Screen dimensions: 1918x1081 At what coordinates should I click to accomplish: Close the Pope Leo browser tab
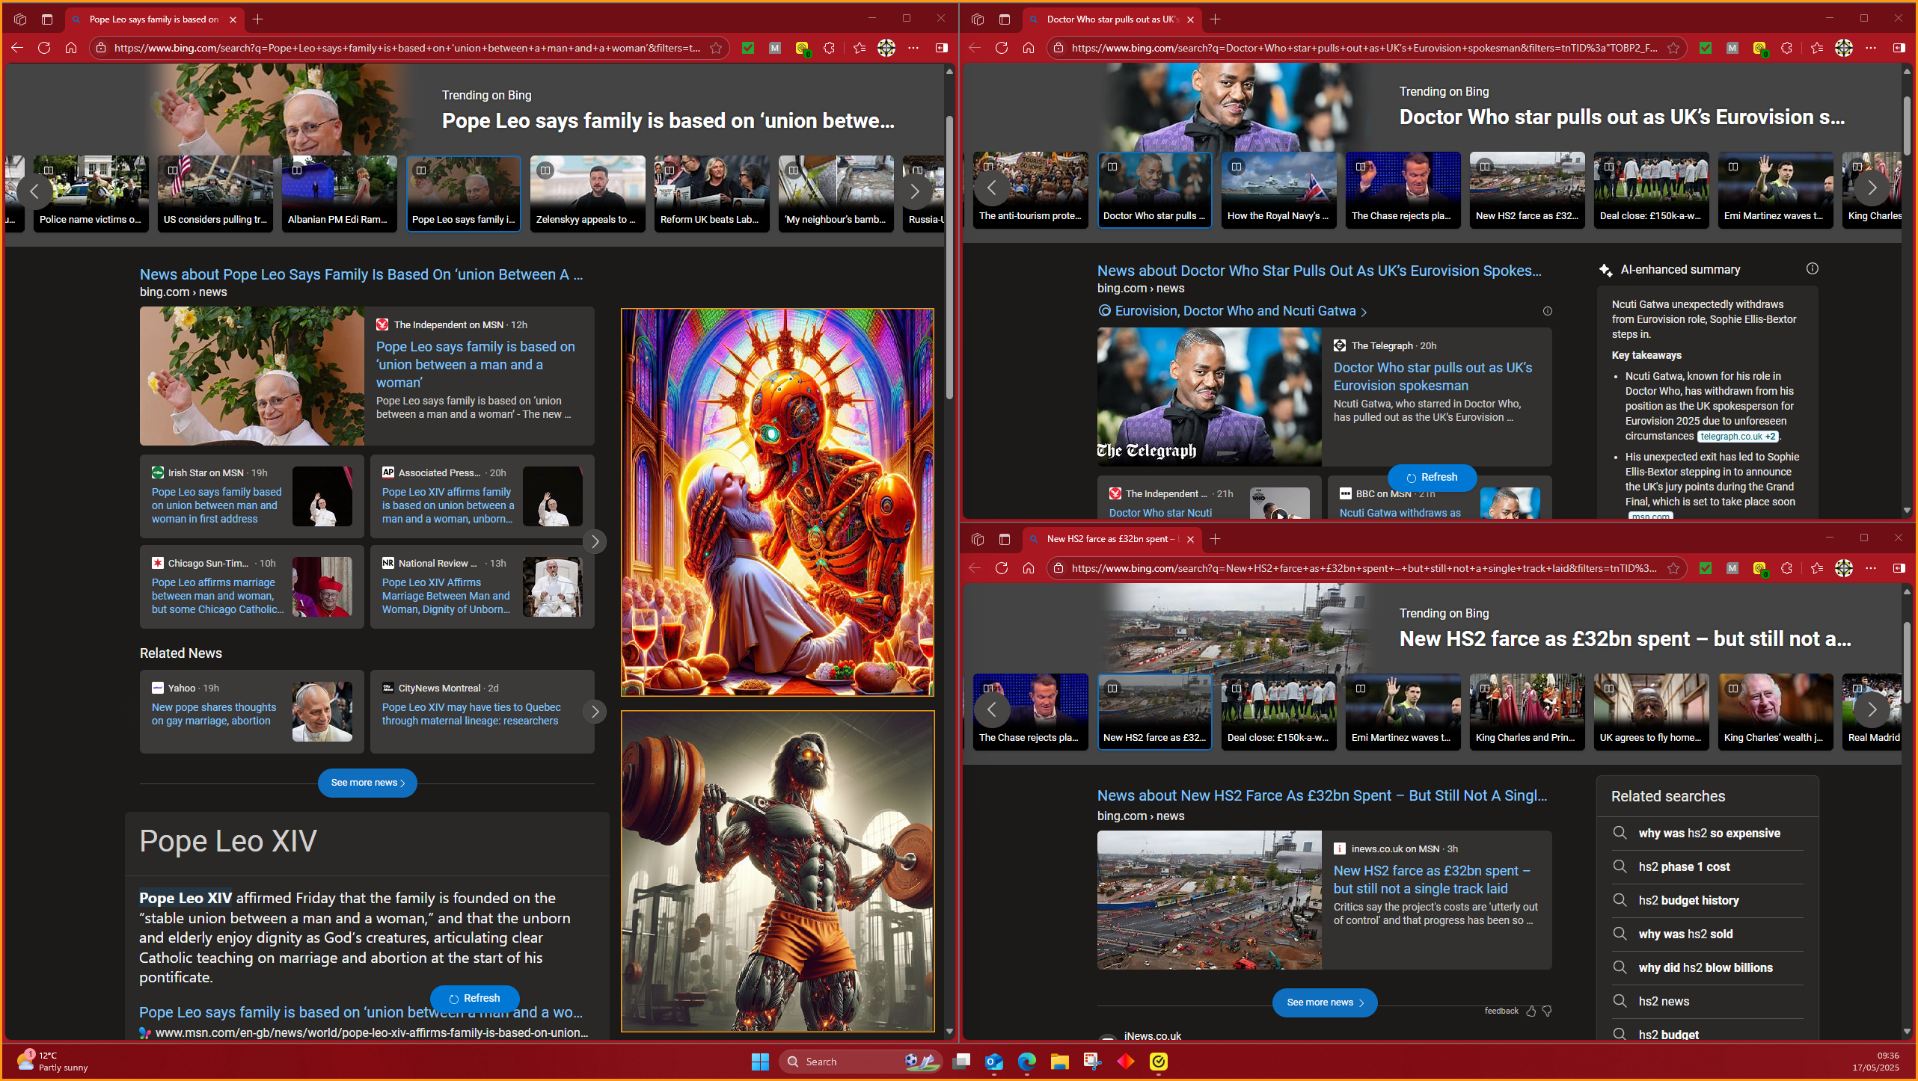[232, 19]
